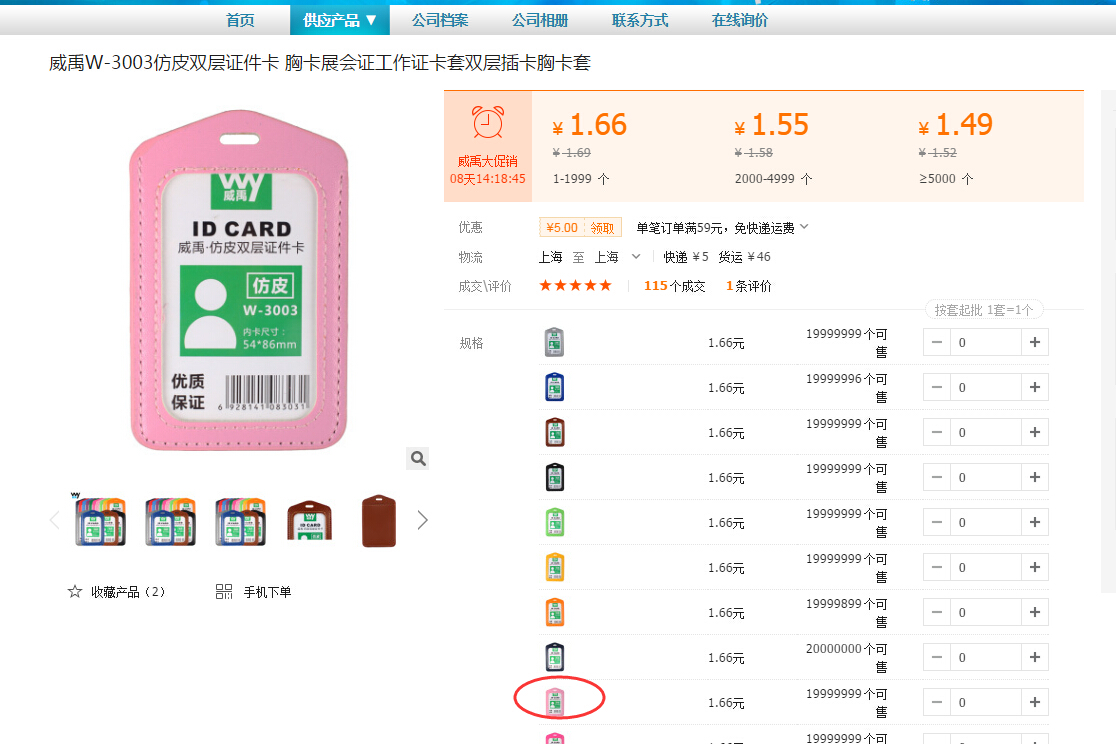Viewport: 1116px width, 744px height.
Task: Select the yellow card holder swatch
Action: click(x=554, y=567)
